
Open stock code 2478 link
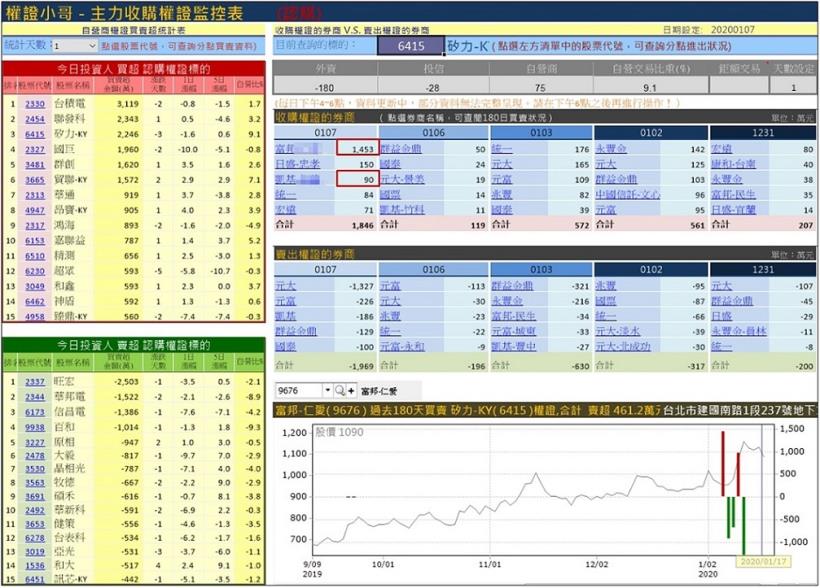pos(35,456)
